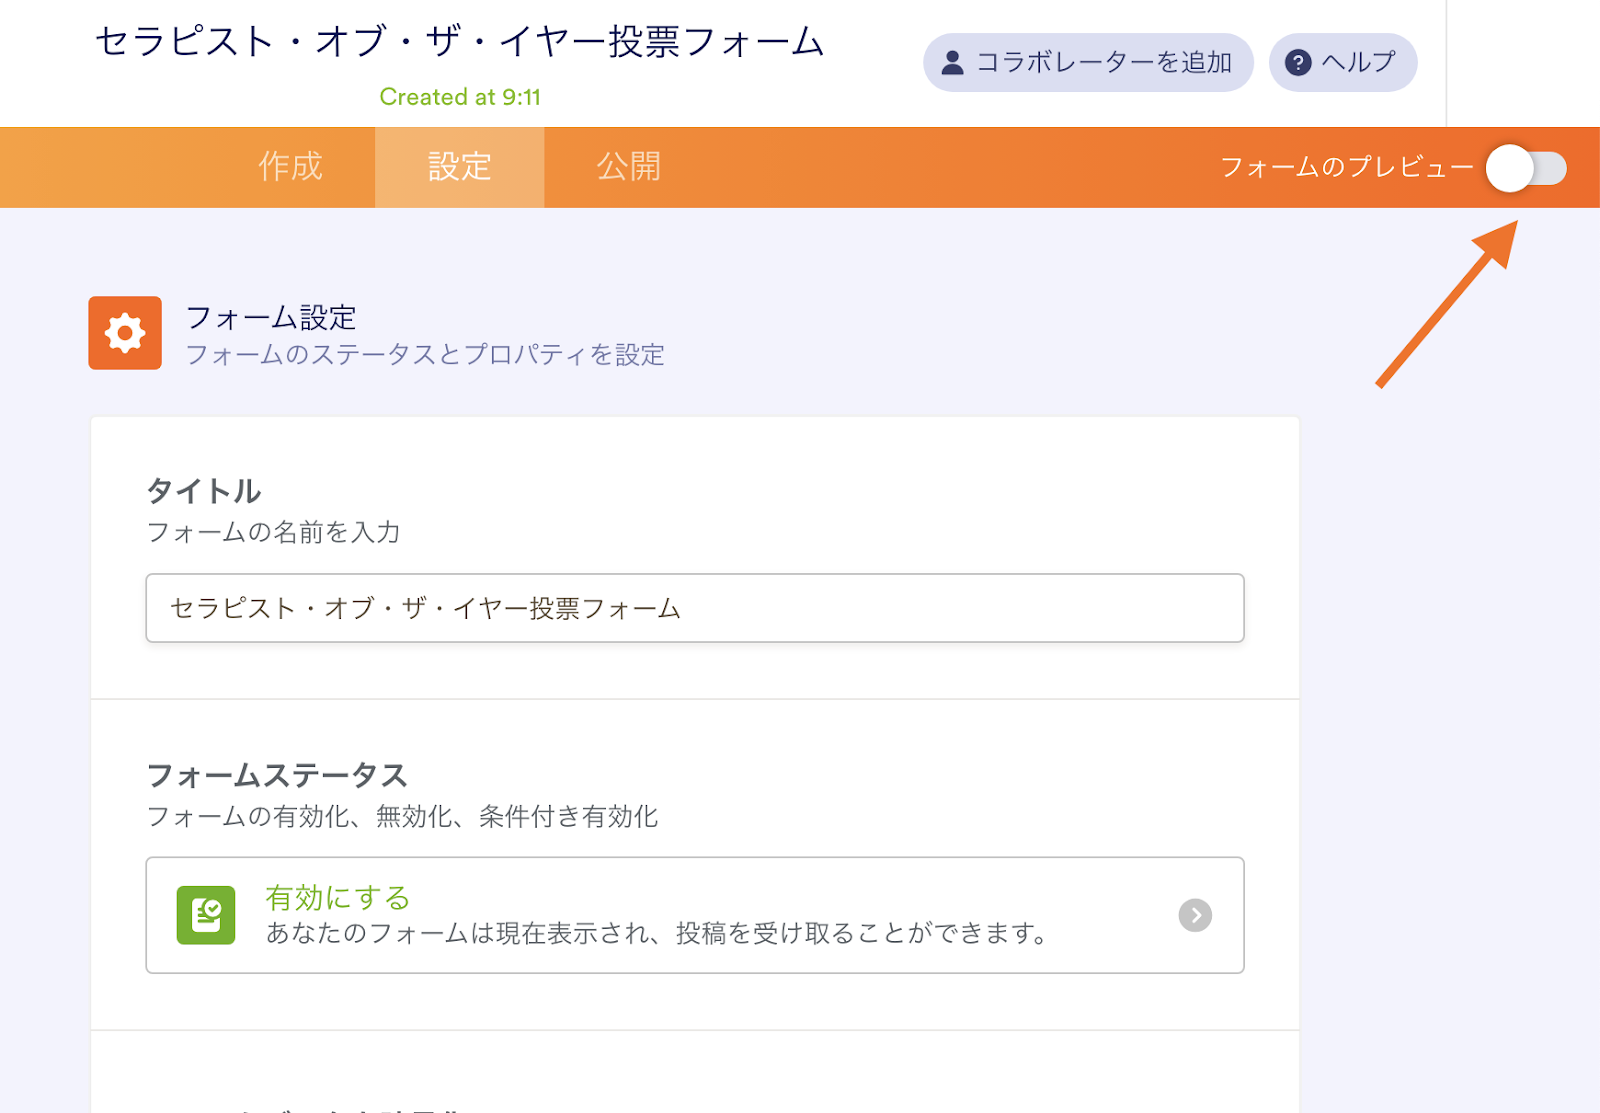
Task: Click the person icon in the collaborator button
Action: (x=952, y=63)
